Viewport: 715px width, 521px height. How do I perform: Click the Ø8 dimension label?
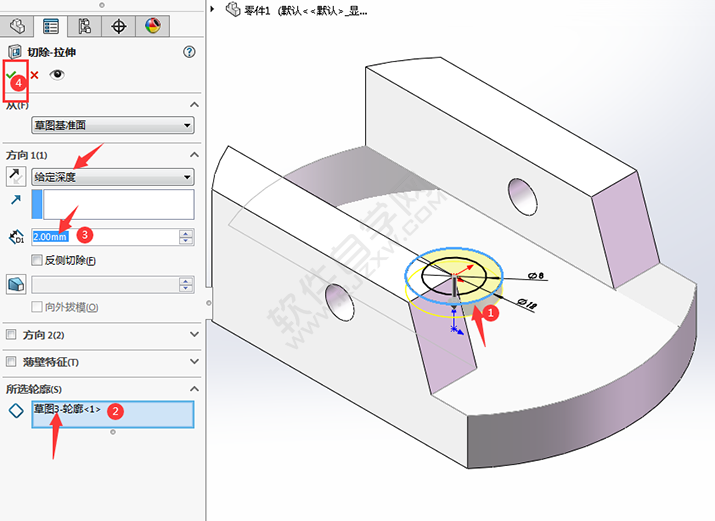pos(536,276)
